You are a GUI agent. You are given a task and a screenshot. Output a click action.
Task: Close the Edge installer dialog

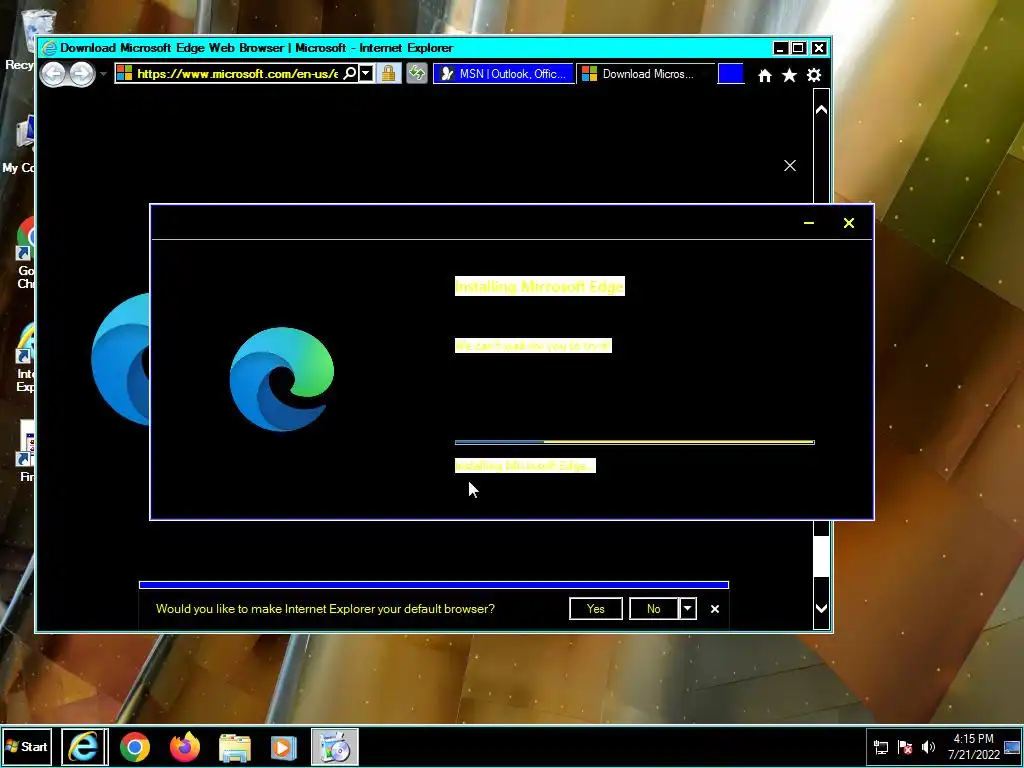coord(849,223)
